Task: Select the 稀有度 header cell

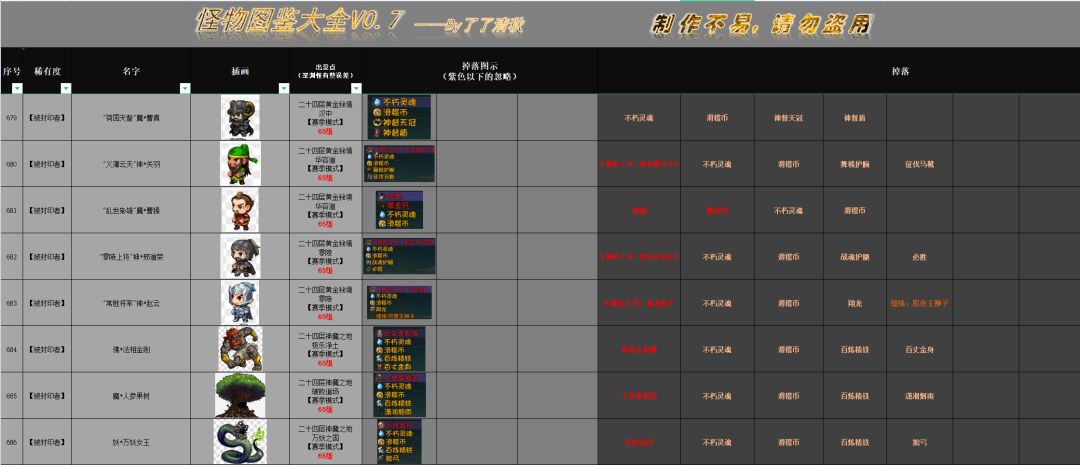Action: coord(48,70)
